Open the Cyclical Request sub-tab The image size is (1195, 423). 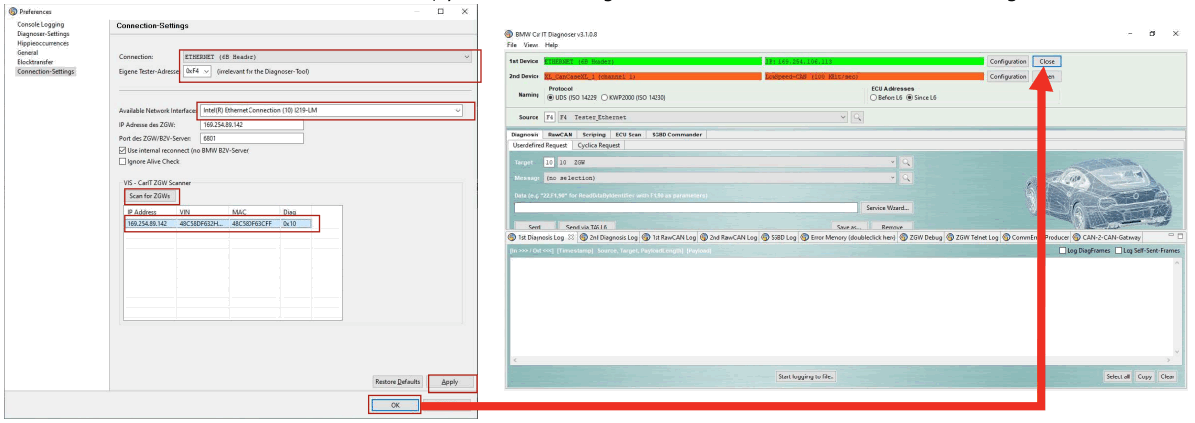click(x=598, y=145)
